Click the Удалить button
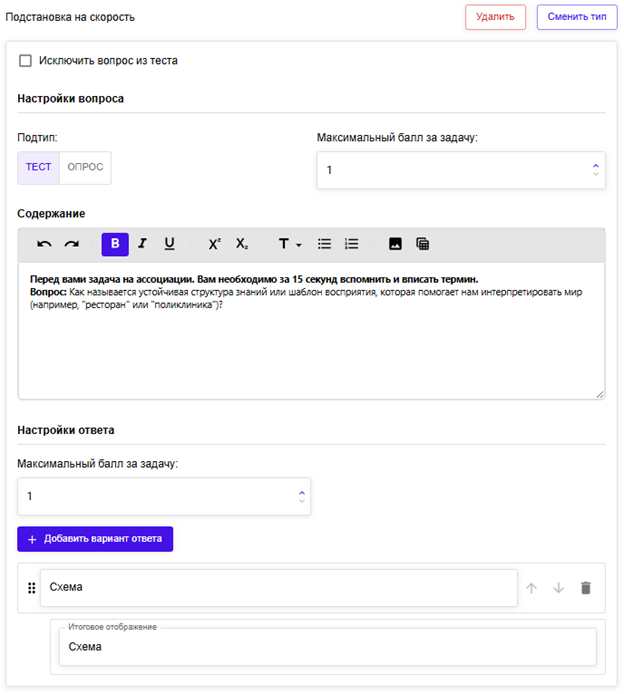The width and height of the screenshot is (624, 694). coord(495,17)
